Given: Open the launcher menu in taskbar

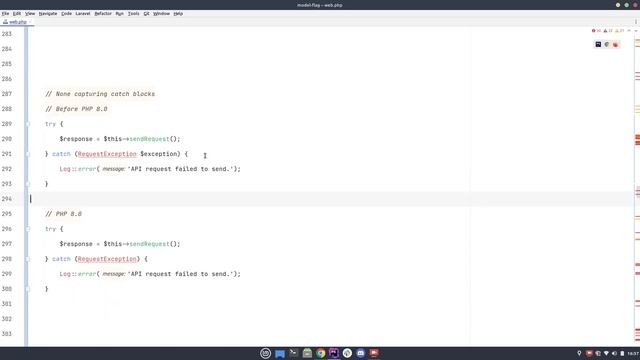Looking at the screenshot, I should (x=266, y=353).
